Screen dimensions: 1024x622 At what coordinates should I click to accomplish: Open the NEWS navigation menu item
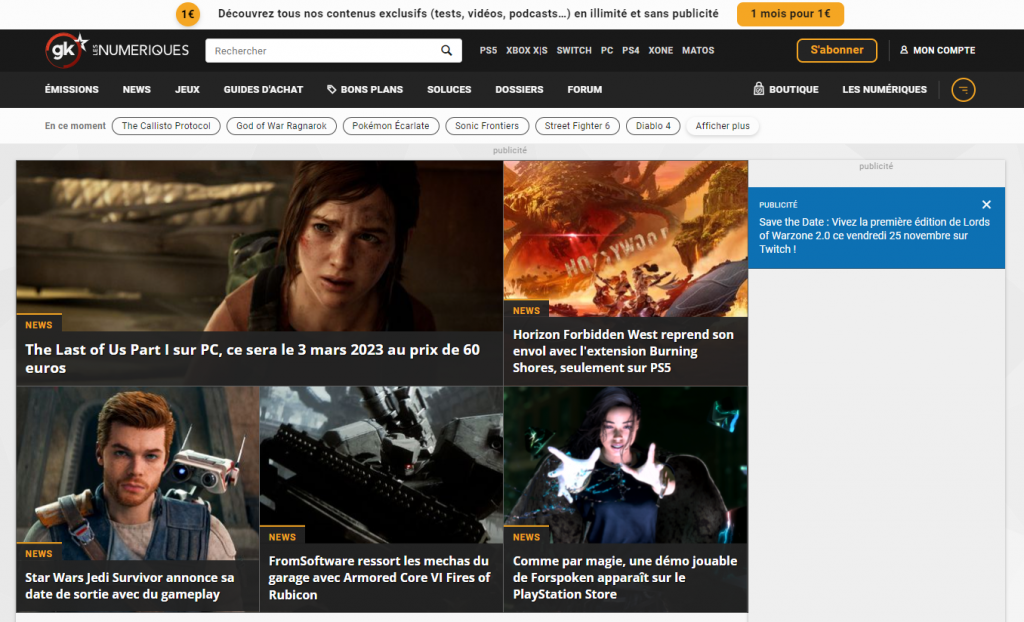click(x=136, y=90)
